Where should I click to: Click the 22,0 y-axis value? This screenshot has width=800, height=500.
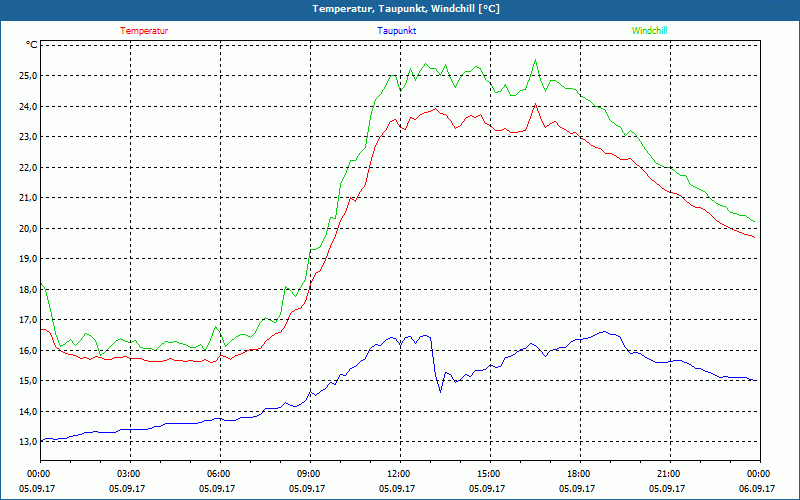[x=28, y=167]
